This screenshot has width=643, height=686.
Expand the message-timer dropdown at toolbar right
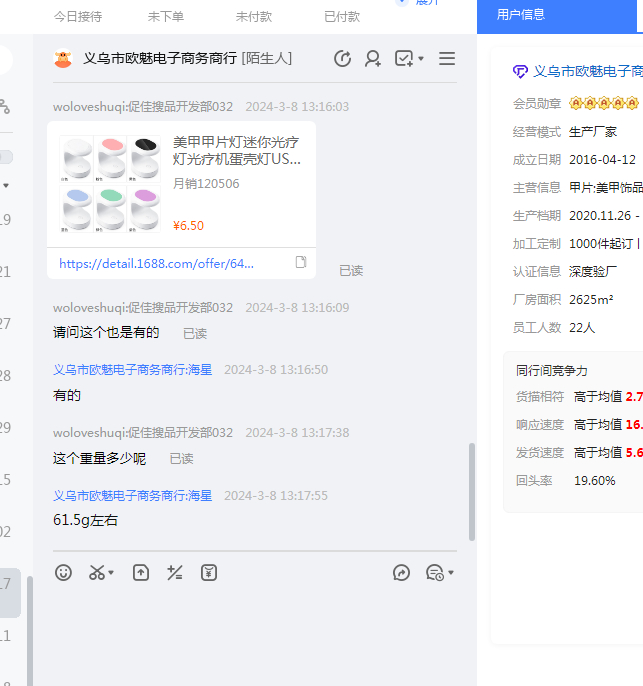451,574
